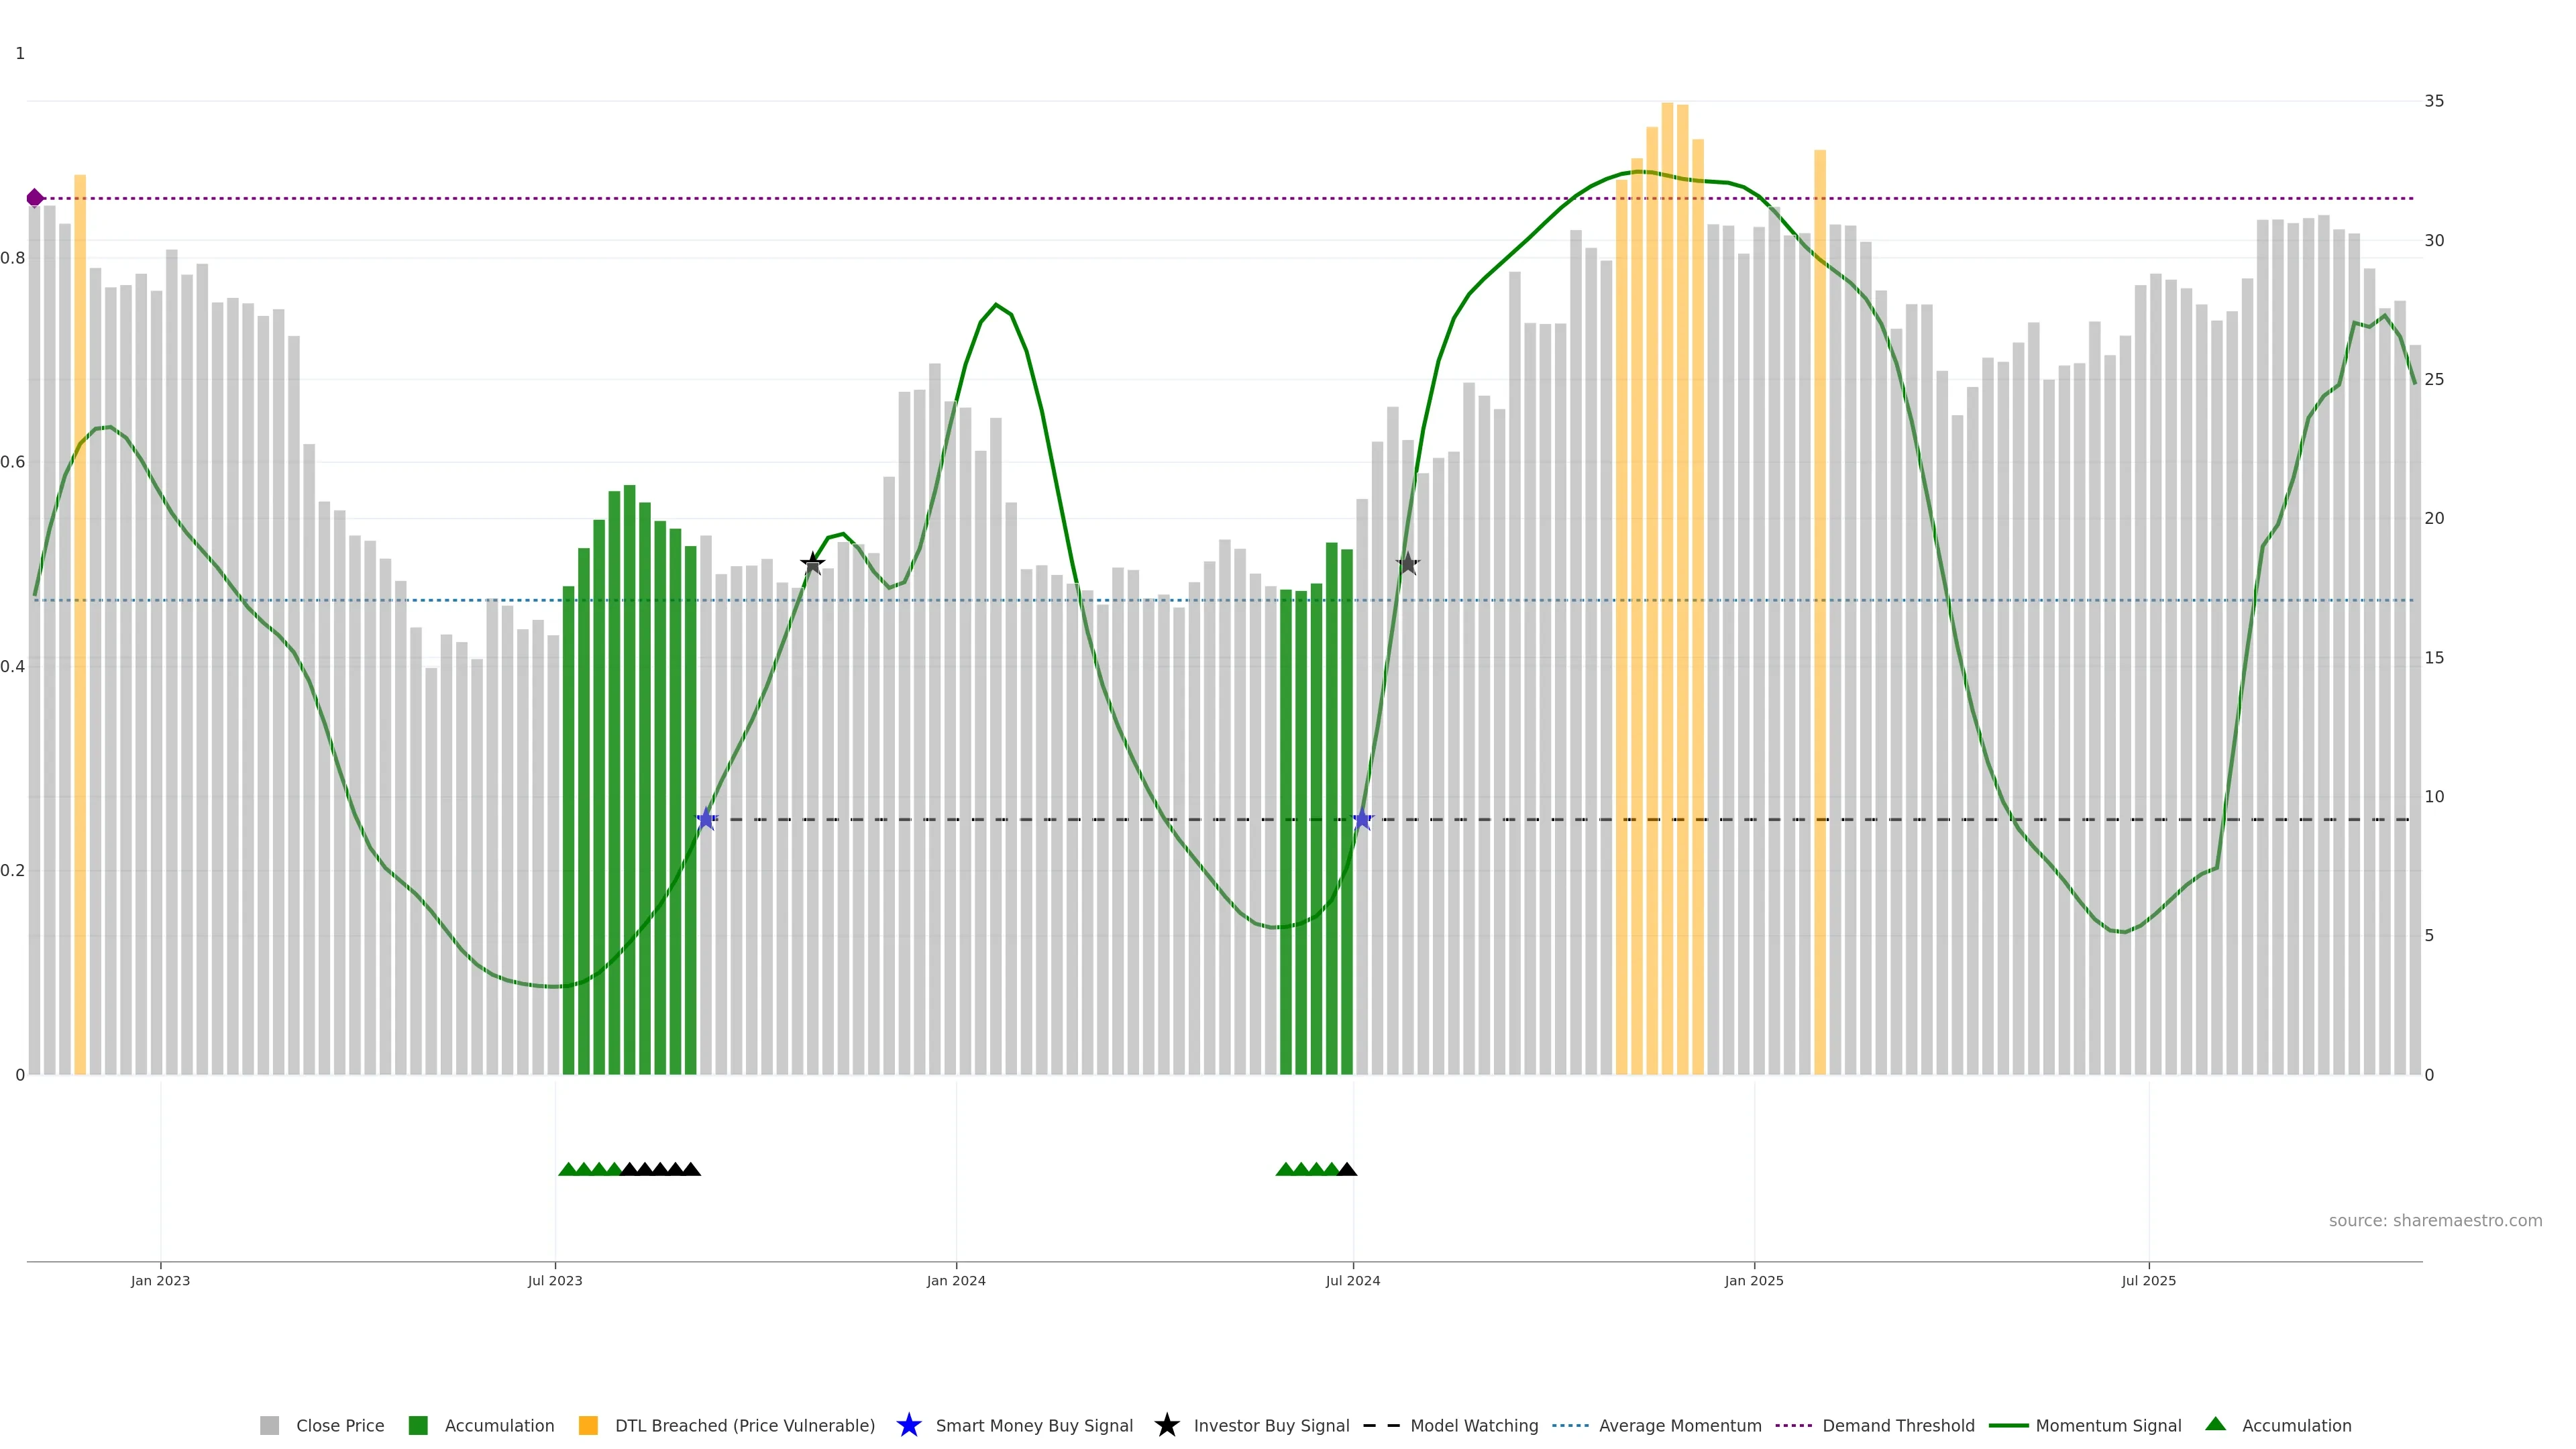Toggle DTL Breached (Price Vulnerable) legend entry
This screenshot has width=2576, height=1449.
(x=744, y=1425)
